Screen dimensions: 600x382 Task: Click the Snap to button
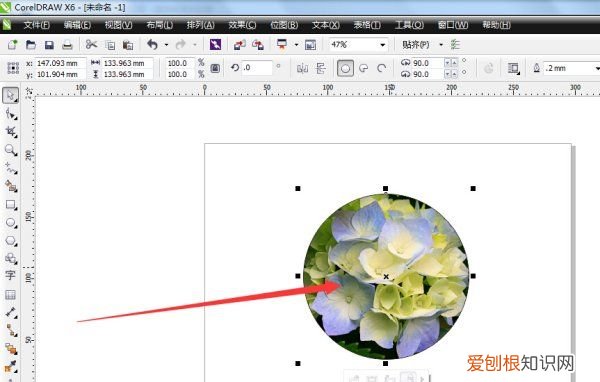click(416, 45)
